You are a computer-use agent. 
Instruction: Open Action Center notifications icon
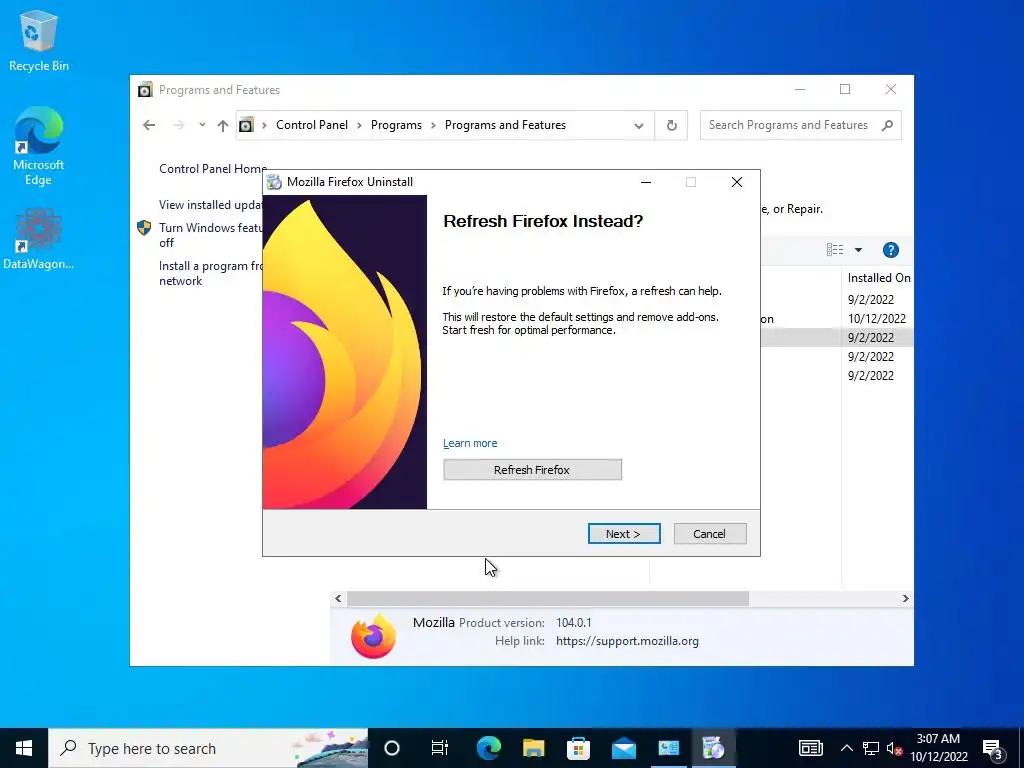[x=993, y=749]
